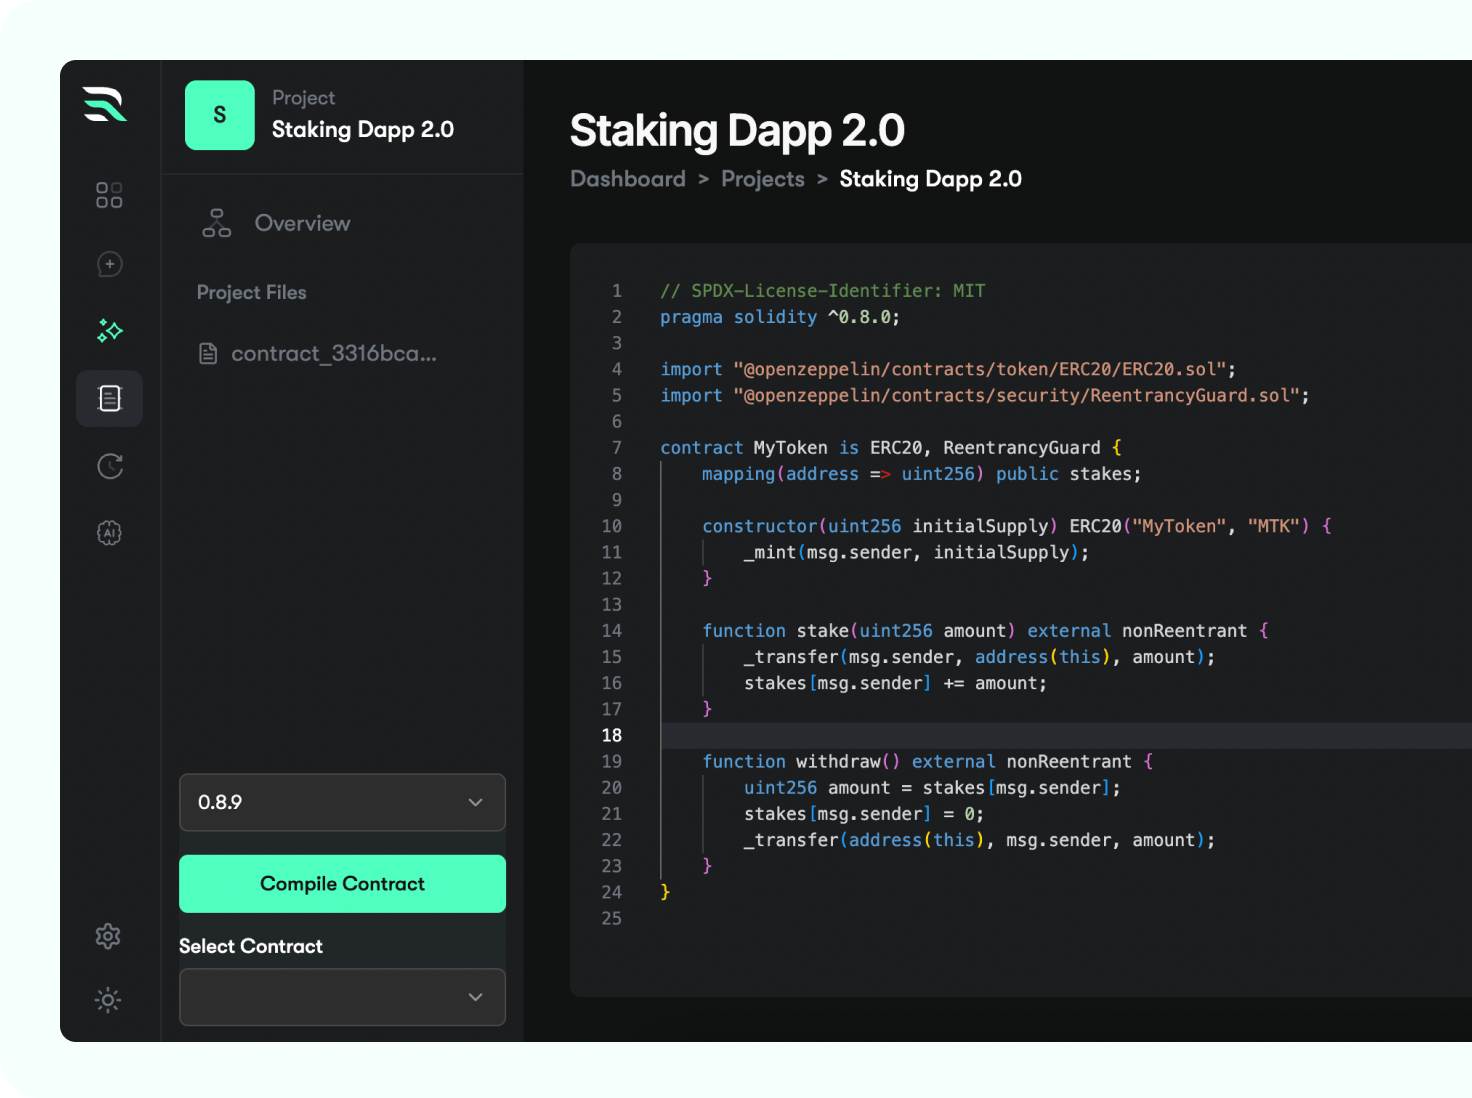Start a new chat with the plus bubble icon
The image size is (1472, 1098).
point(109,264)
